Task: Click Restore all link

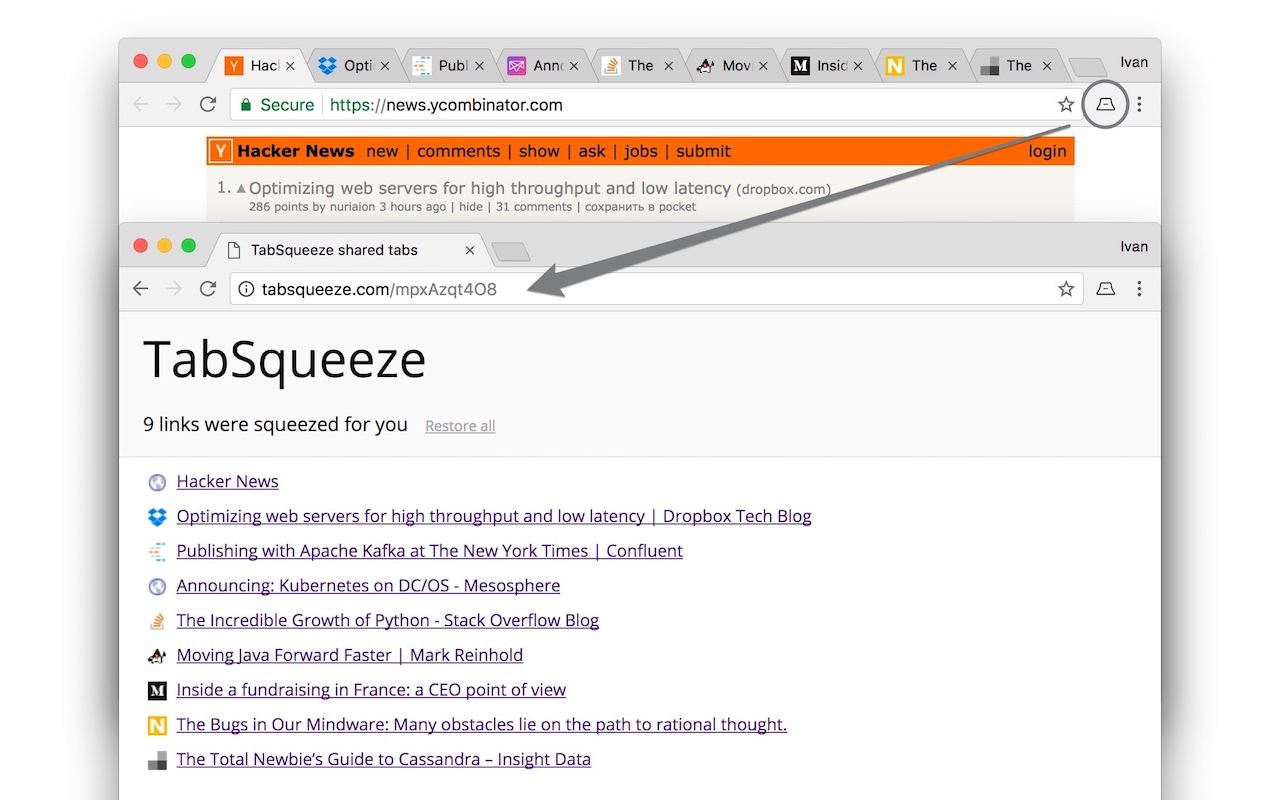Action: point(460,426)
